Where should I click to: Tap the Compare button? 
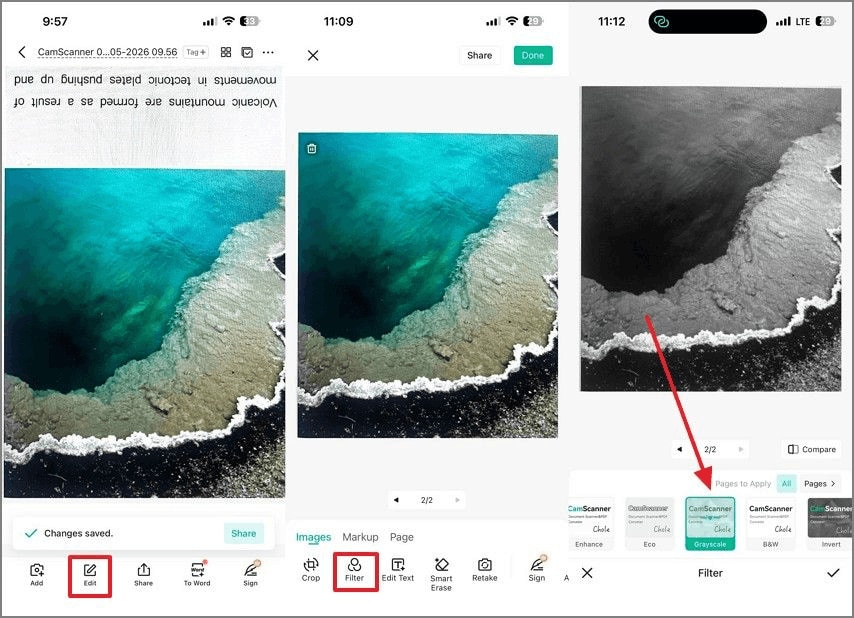click(x=812, y=449)
